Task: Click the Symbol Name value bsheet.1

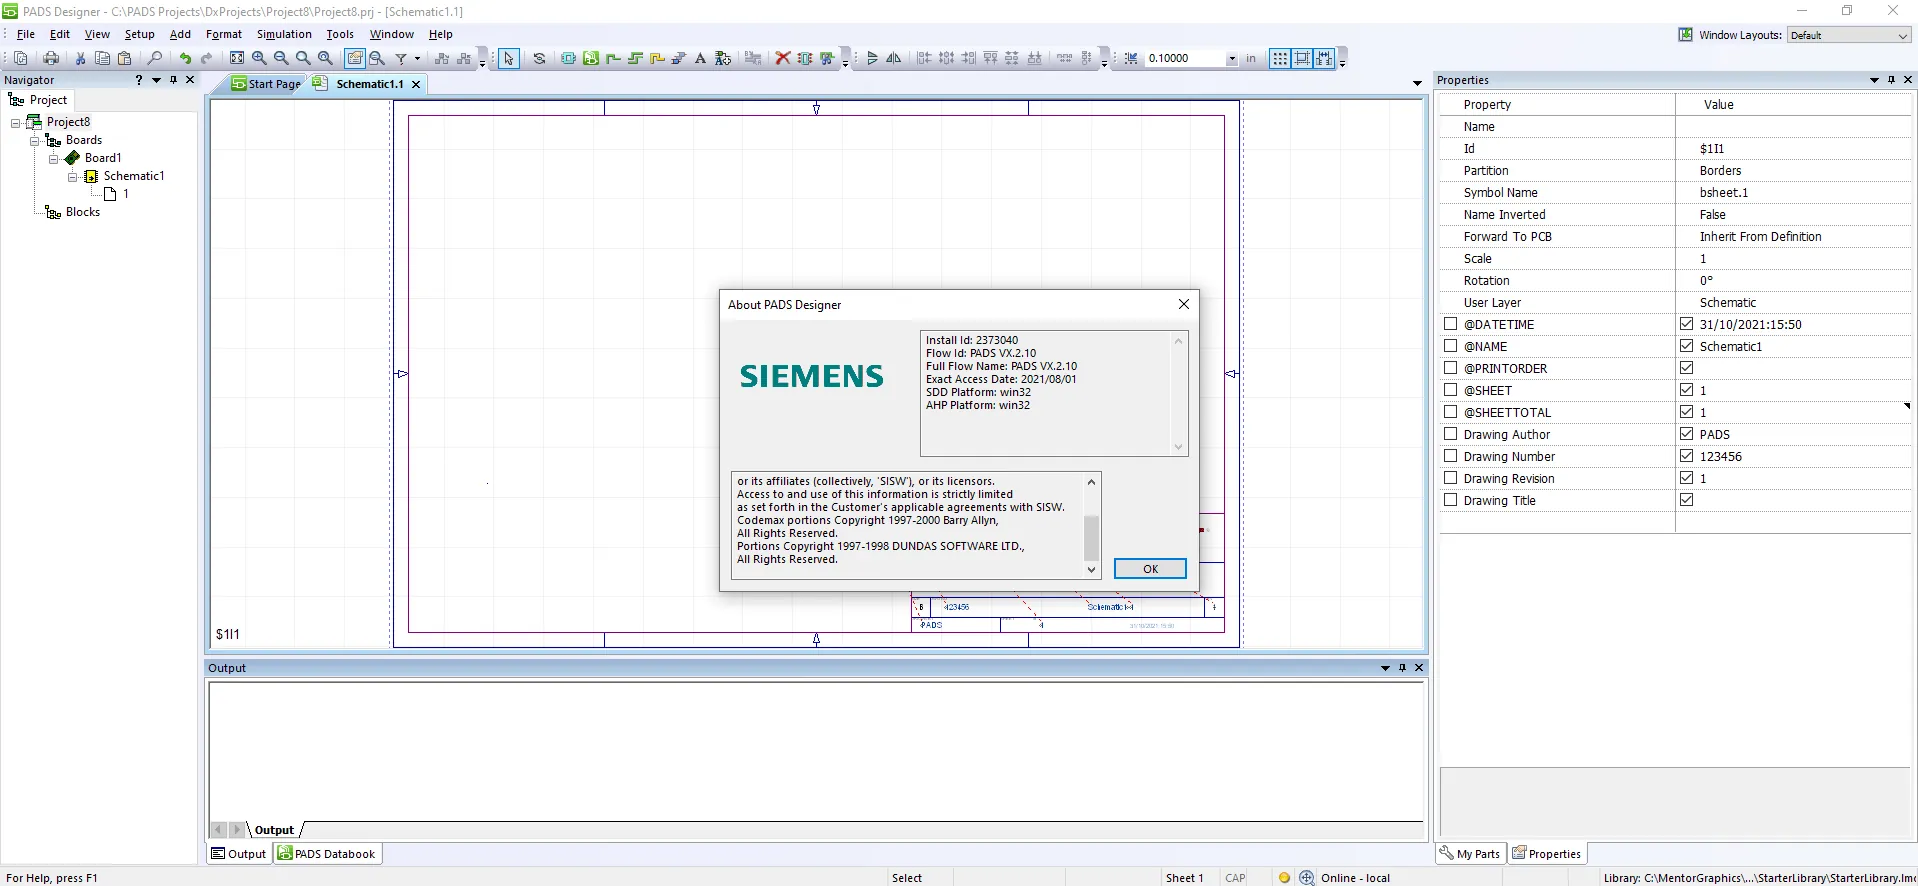Action: pyautogui.click(x=1724, y=193)
